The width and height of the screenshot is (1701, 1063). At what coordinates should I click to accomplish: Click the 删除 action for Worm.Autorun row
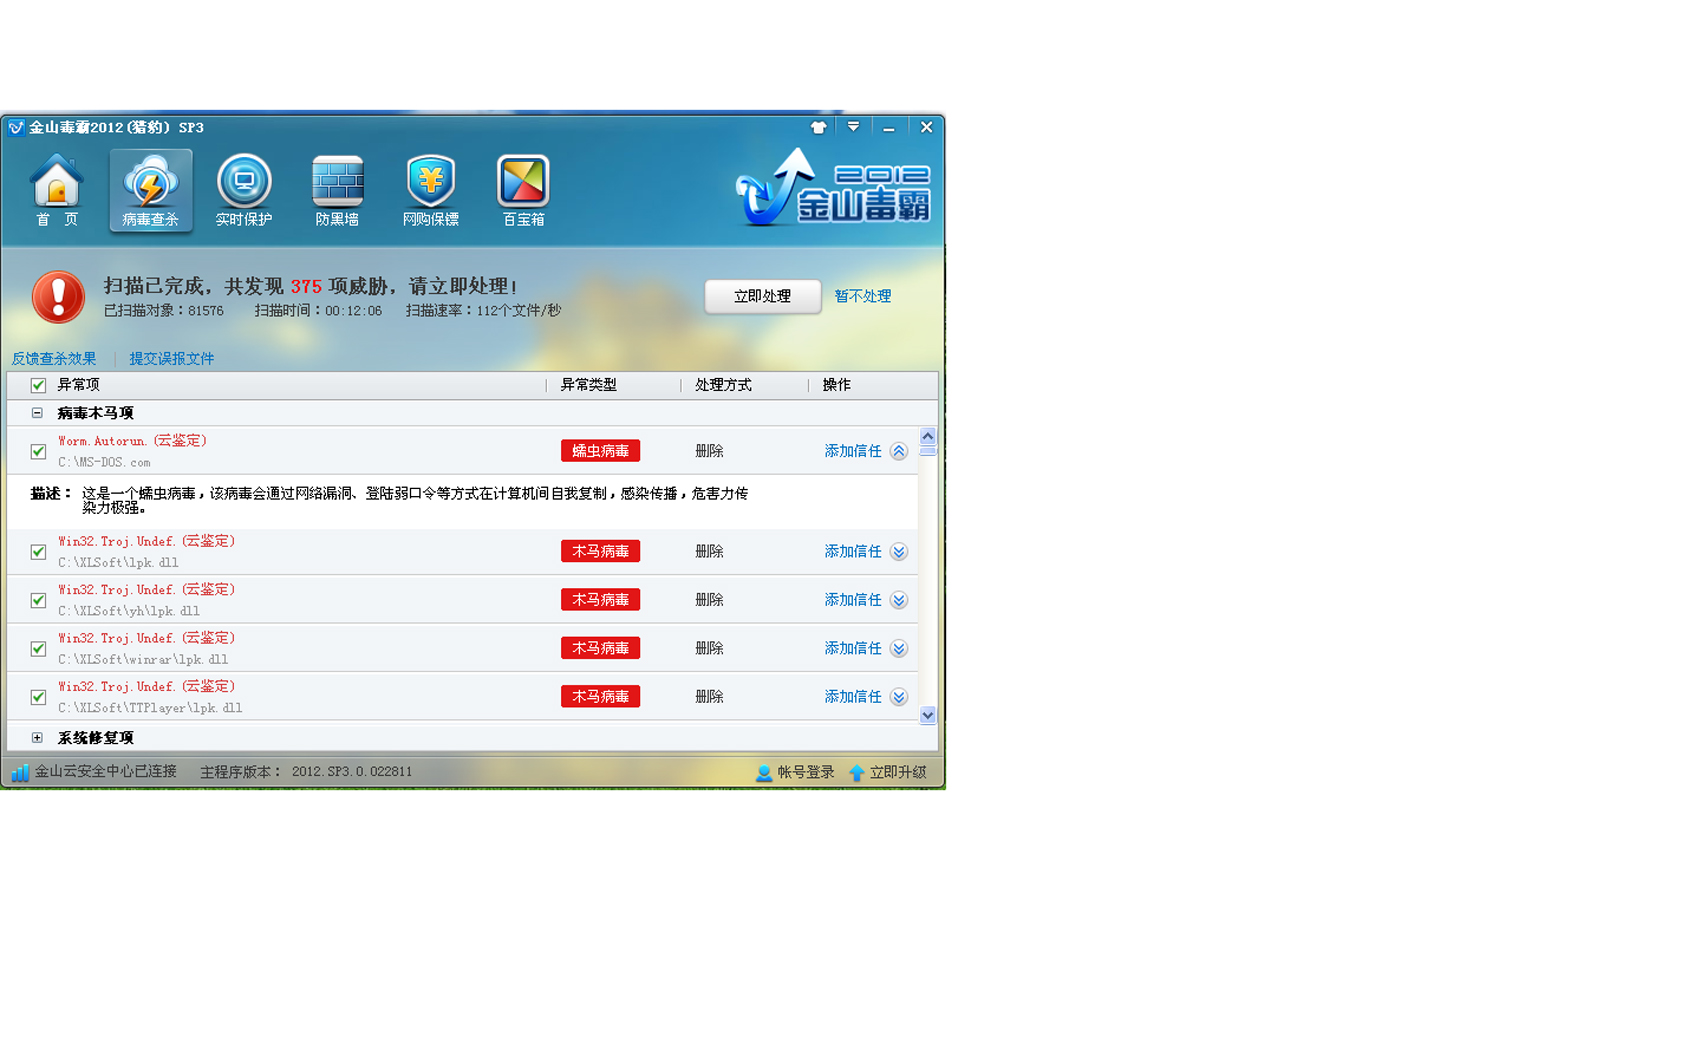point(709,451)
